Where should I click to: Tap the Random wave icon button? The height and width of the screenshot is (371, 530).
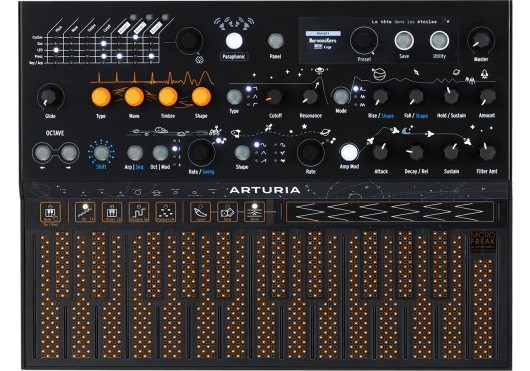coord(139,212)
